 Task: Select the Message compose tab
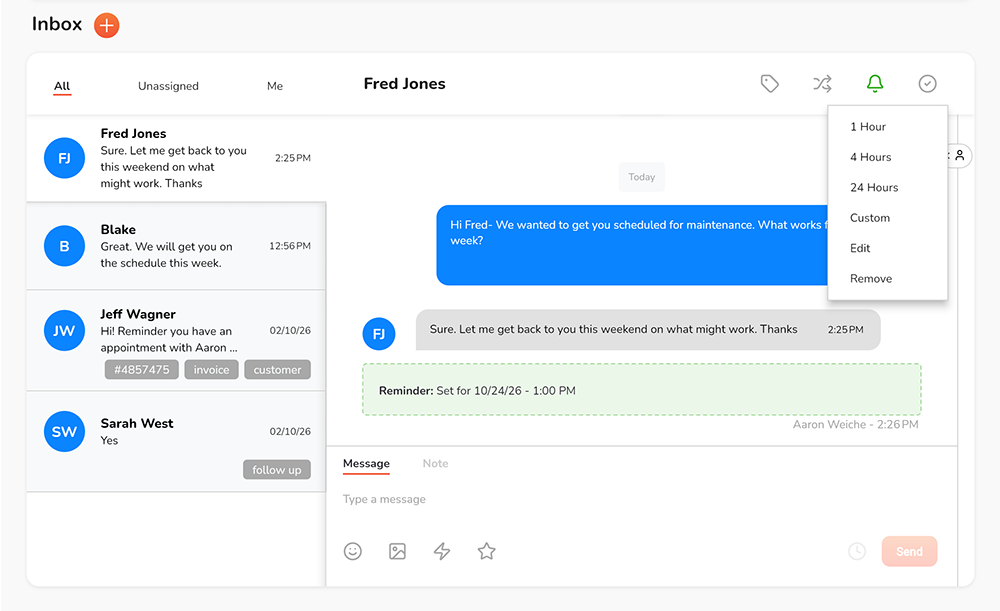click(366, 464)
